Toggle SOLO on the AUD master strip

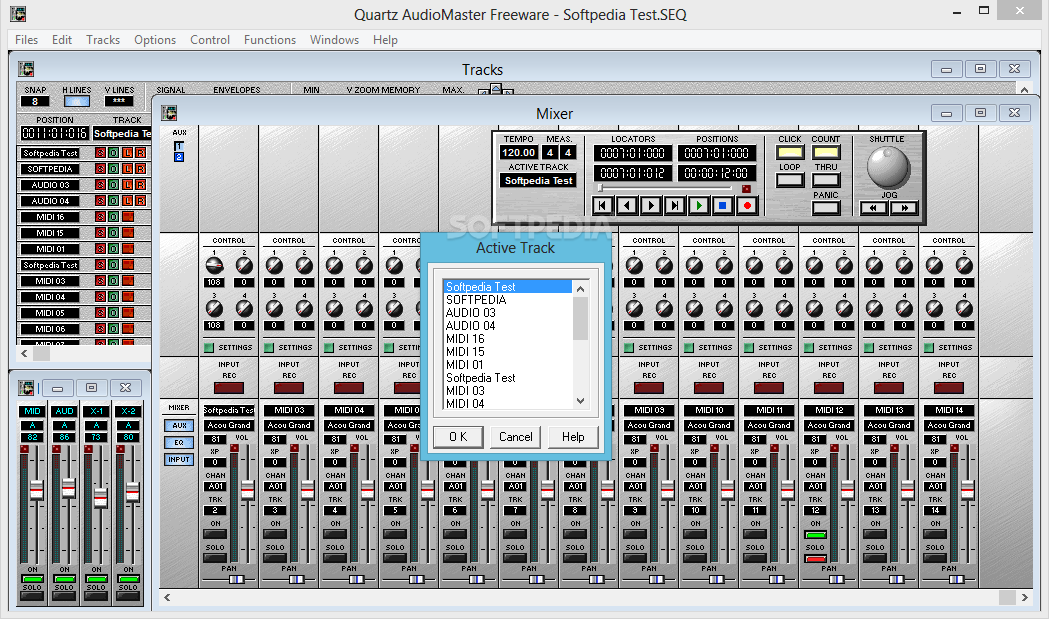pos(64,596)
